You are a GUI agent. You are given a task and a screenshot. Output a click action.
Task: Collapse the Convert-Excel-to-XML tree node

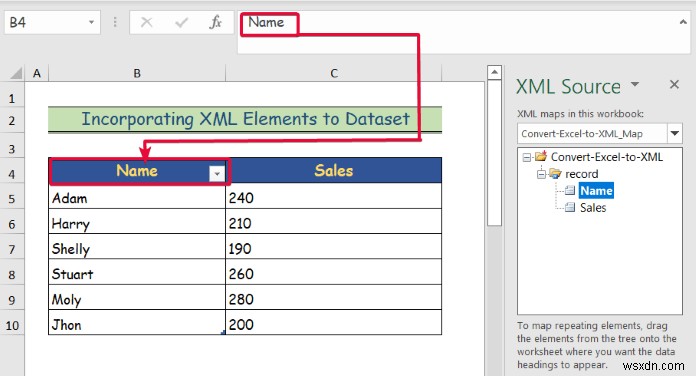pos(527,157)
